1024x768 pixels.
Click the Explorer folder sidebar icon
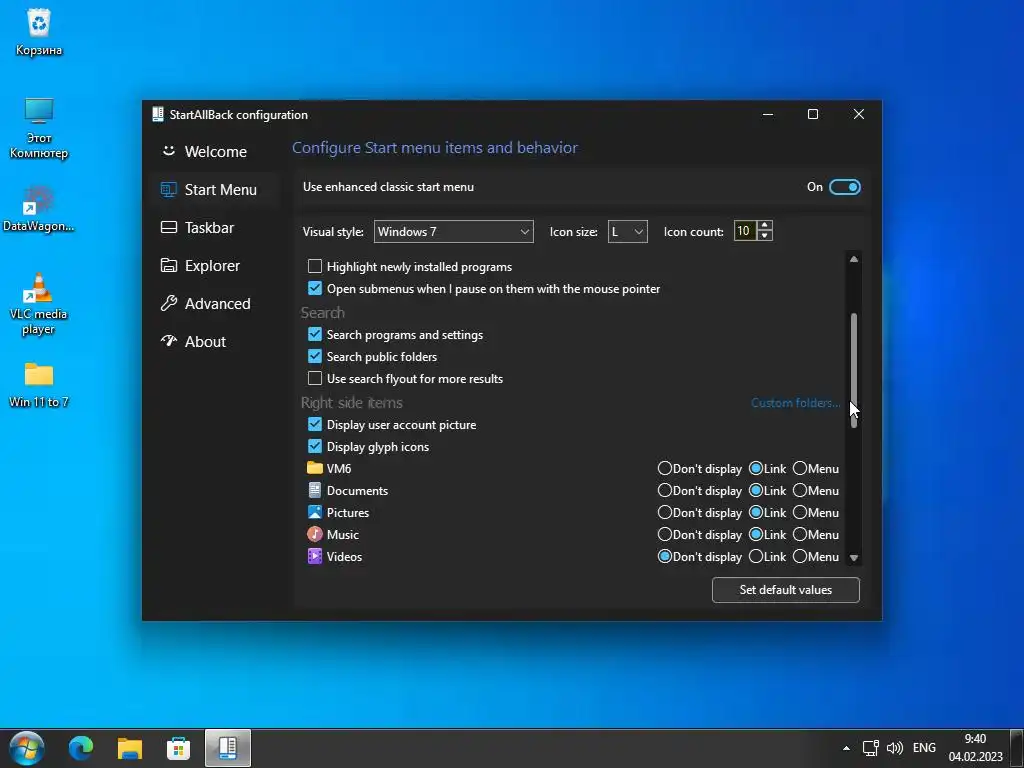[168, 265]
